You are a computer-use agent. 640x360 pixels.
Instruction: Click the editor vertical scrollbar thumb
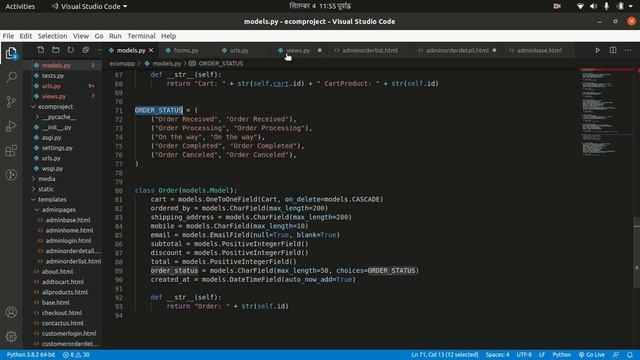point(636,253)
